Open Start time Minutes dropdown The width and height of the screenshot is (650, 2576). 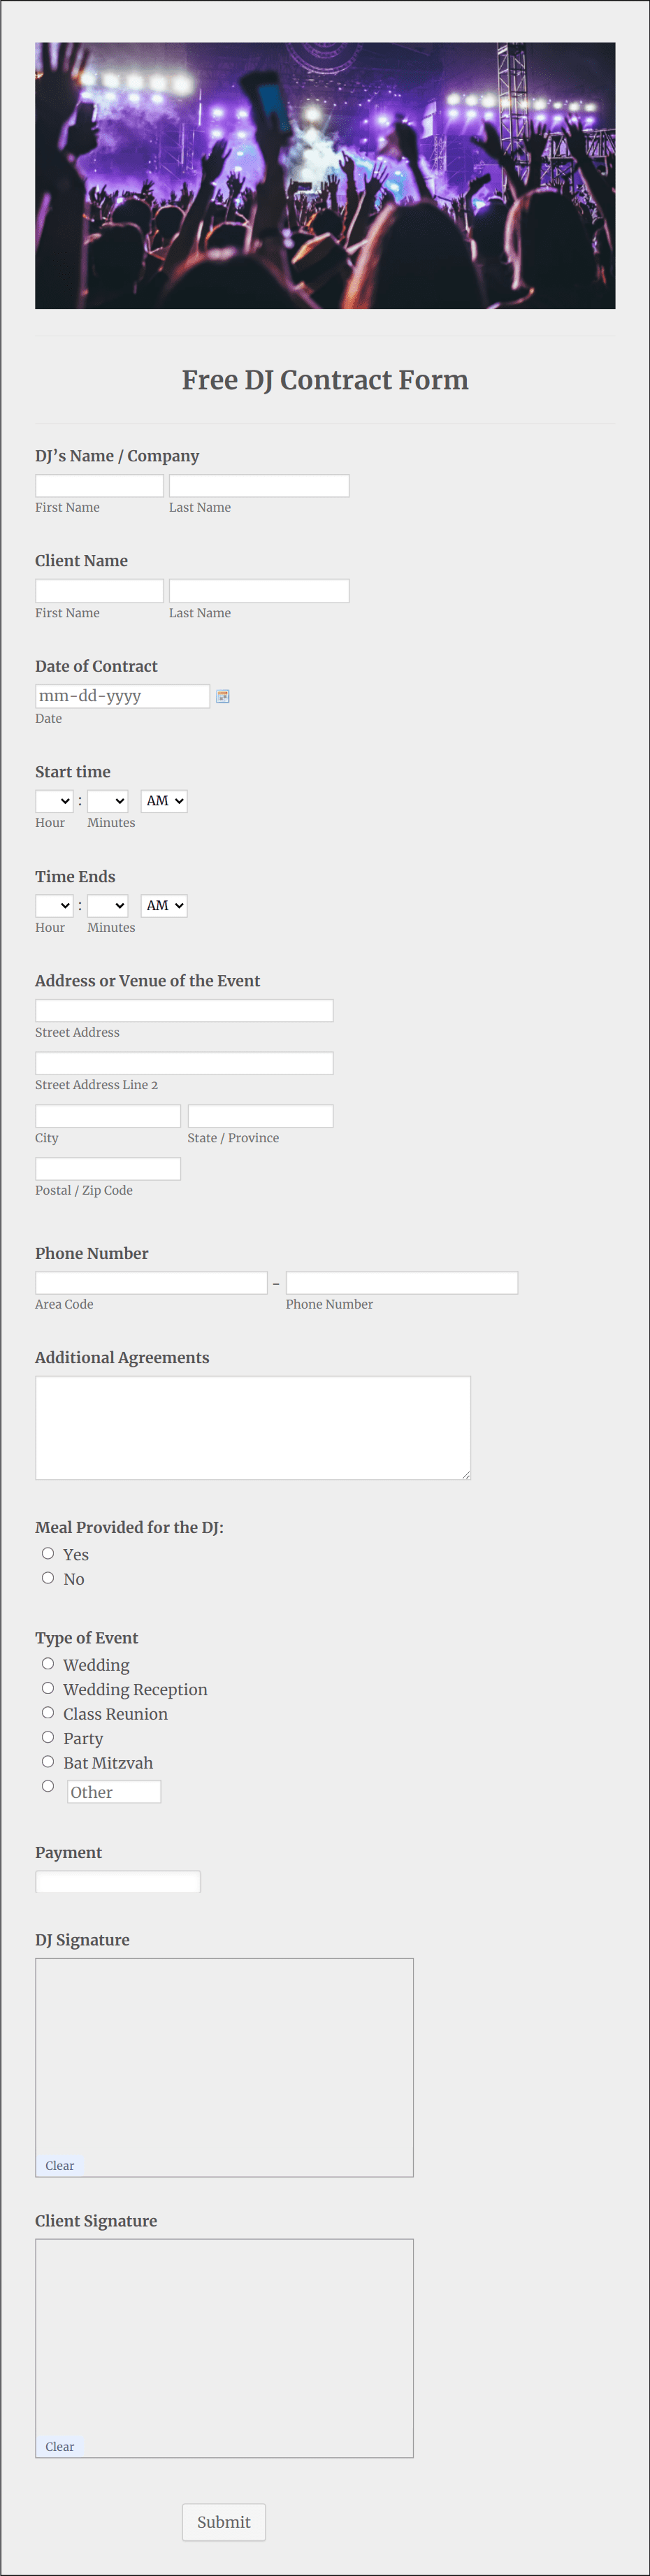107,801
